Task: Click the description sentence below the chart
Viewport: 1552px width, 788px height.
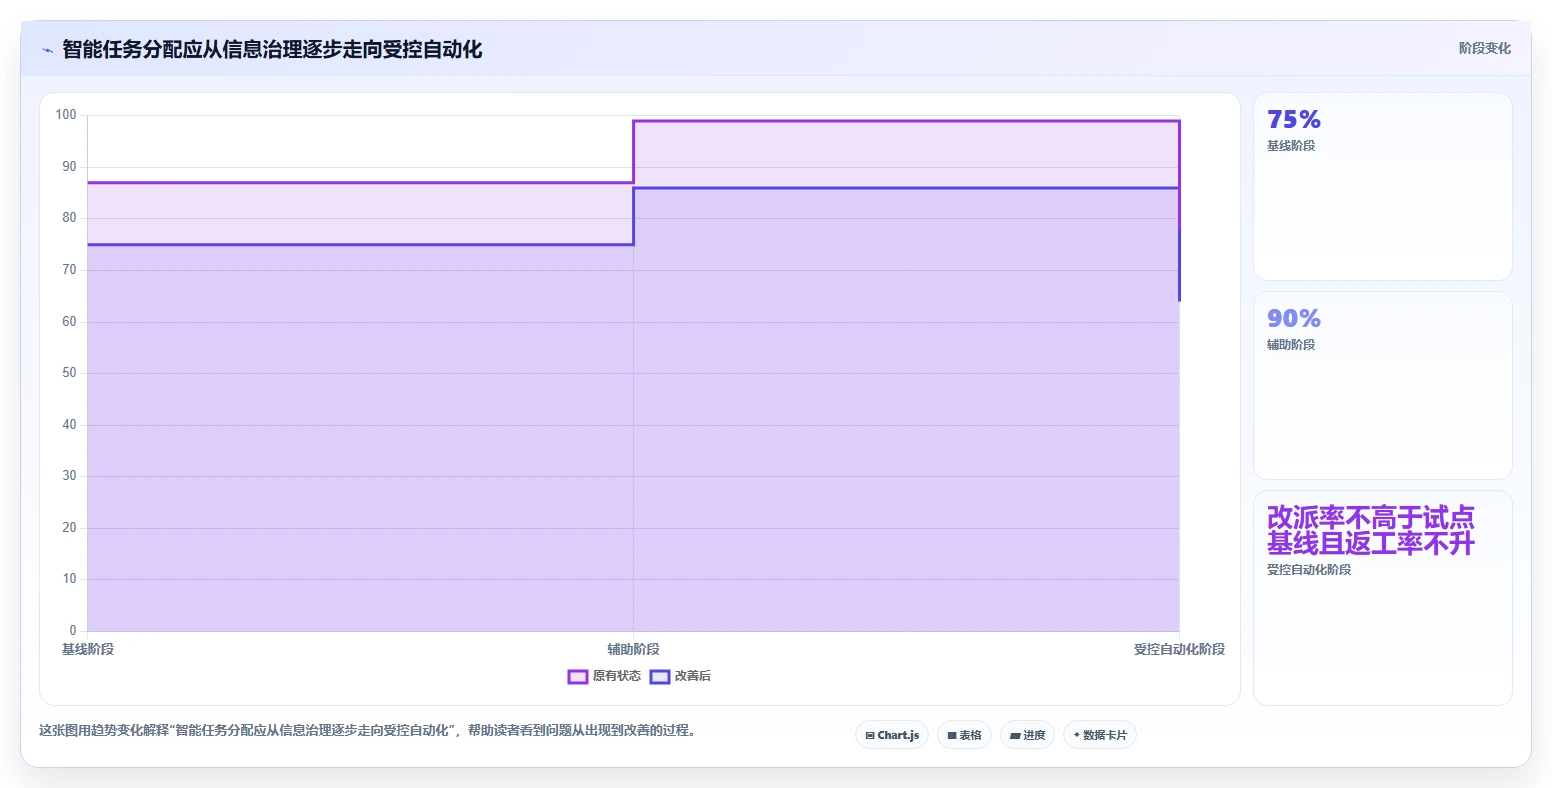Action: (x=367, y=731)
